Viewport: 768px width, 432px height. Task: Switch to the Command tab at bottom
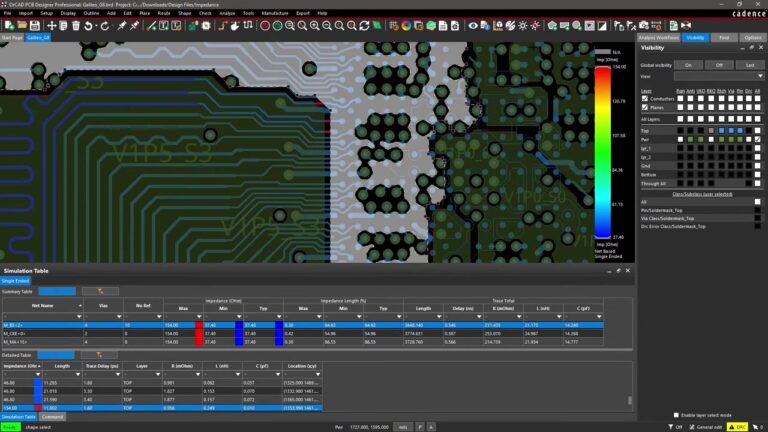52,417
